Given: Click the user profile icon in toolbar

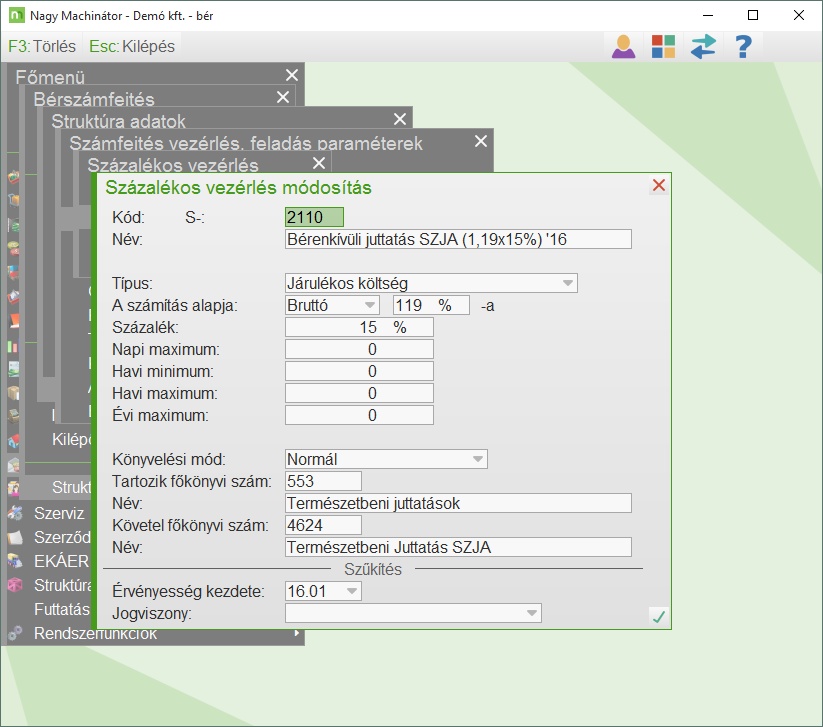Looking at the screenshot, I should point(624,46).
